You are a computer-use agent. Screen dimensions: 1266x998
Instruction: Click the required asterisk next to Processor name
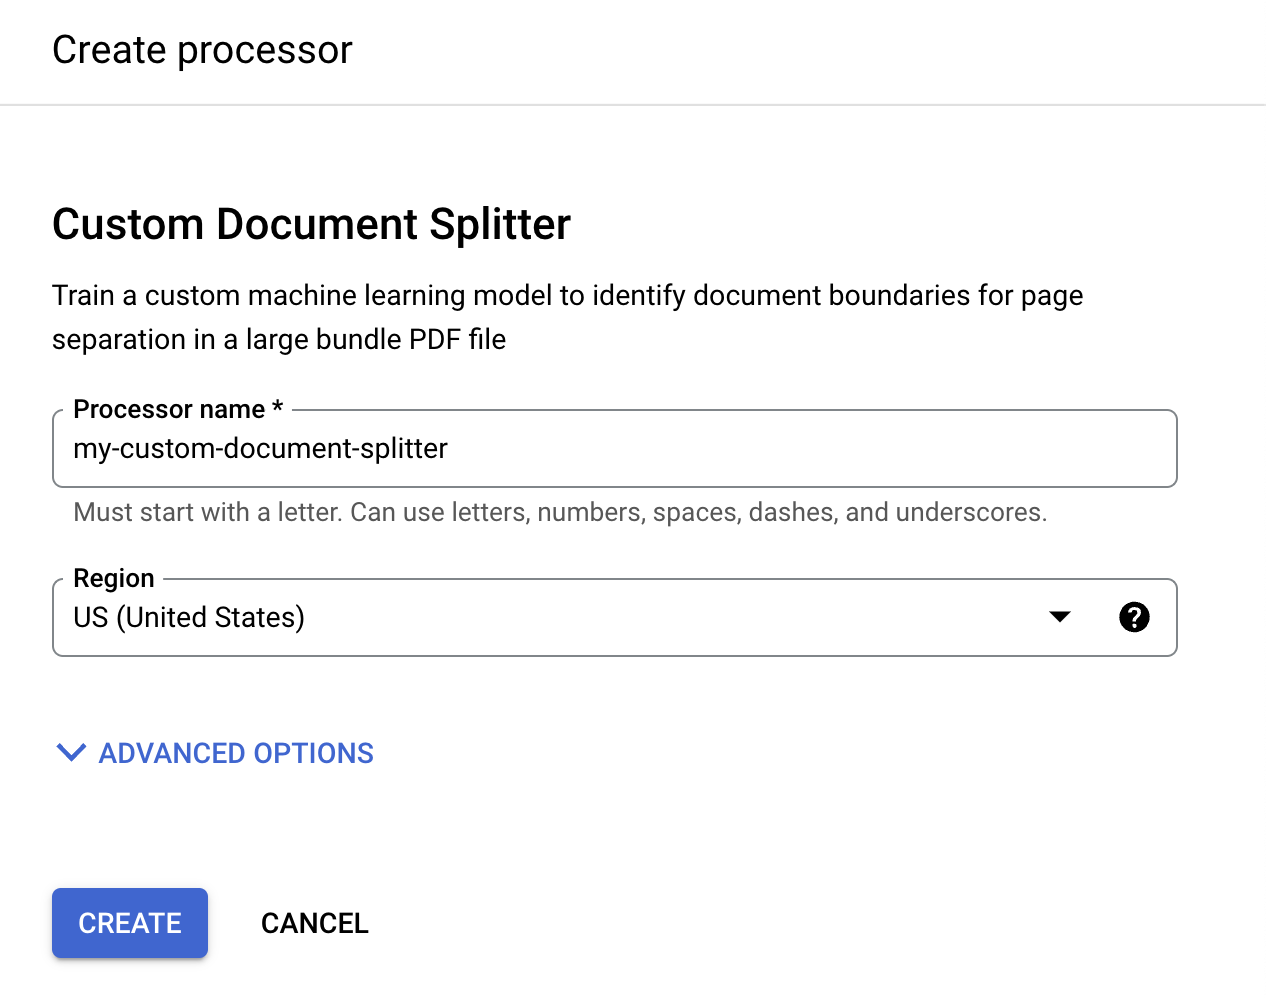(x=278, y=408)
